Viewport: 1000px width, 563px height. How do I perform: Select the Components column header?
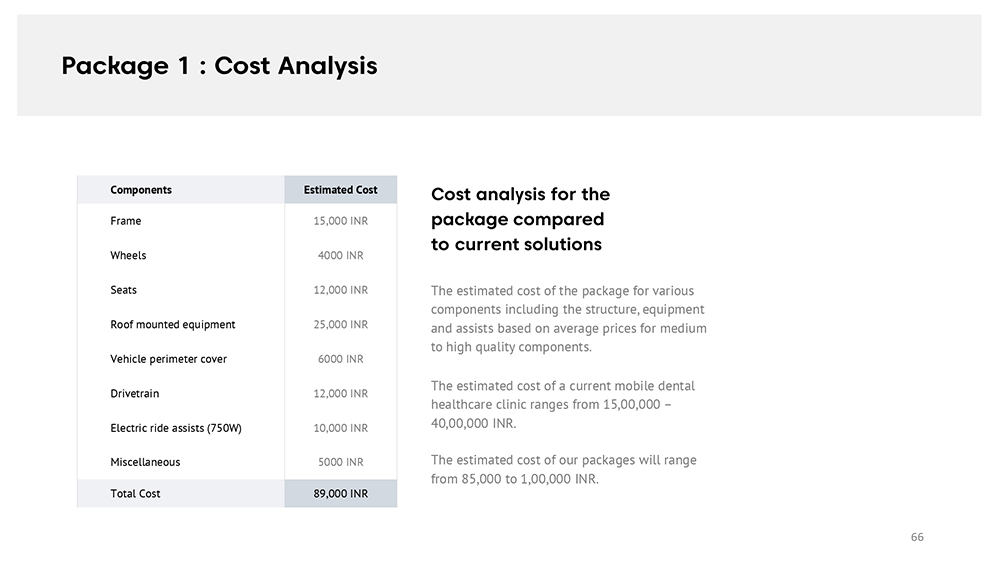[141, 190]
